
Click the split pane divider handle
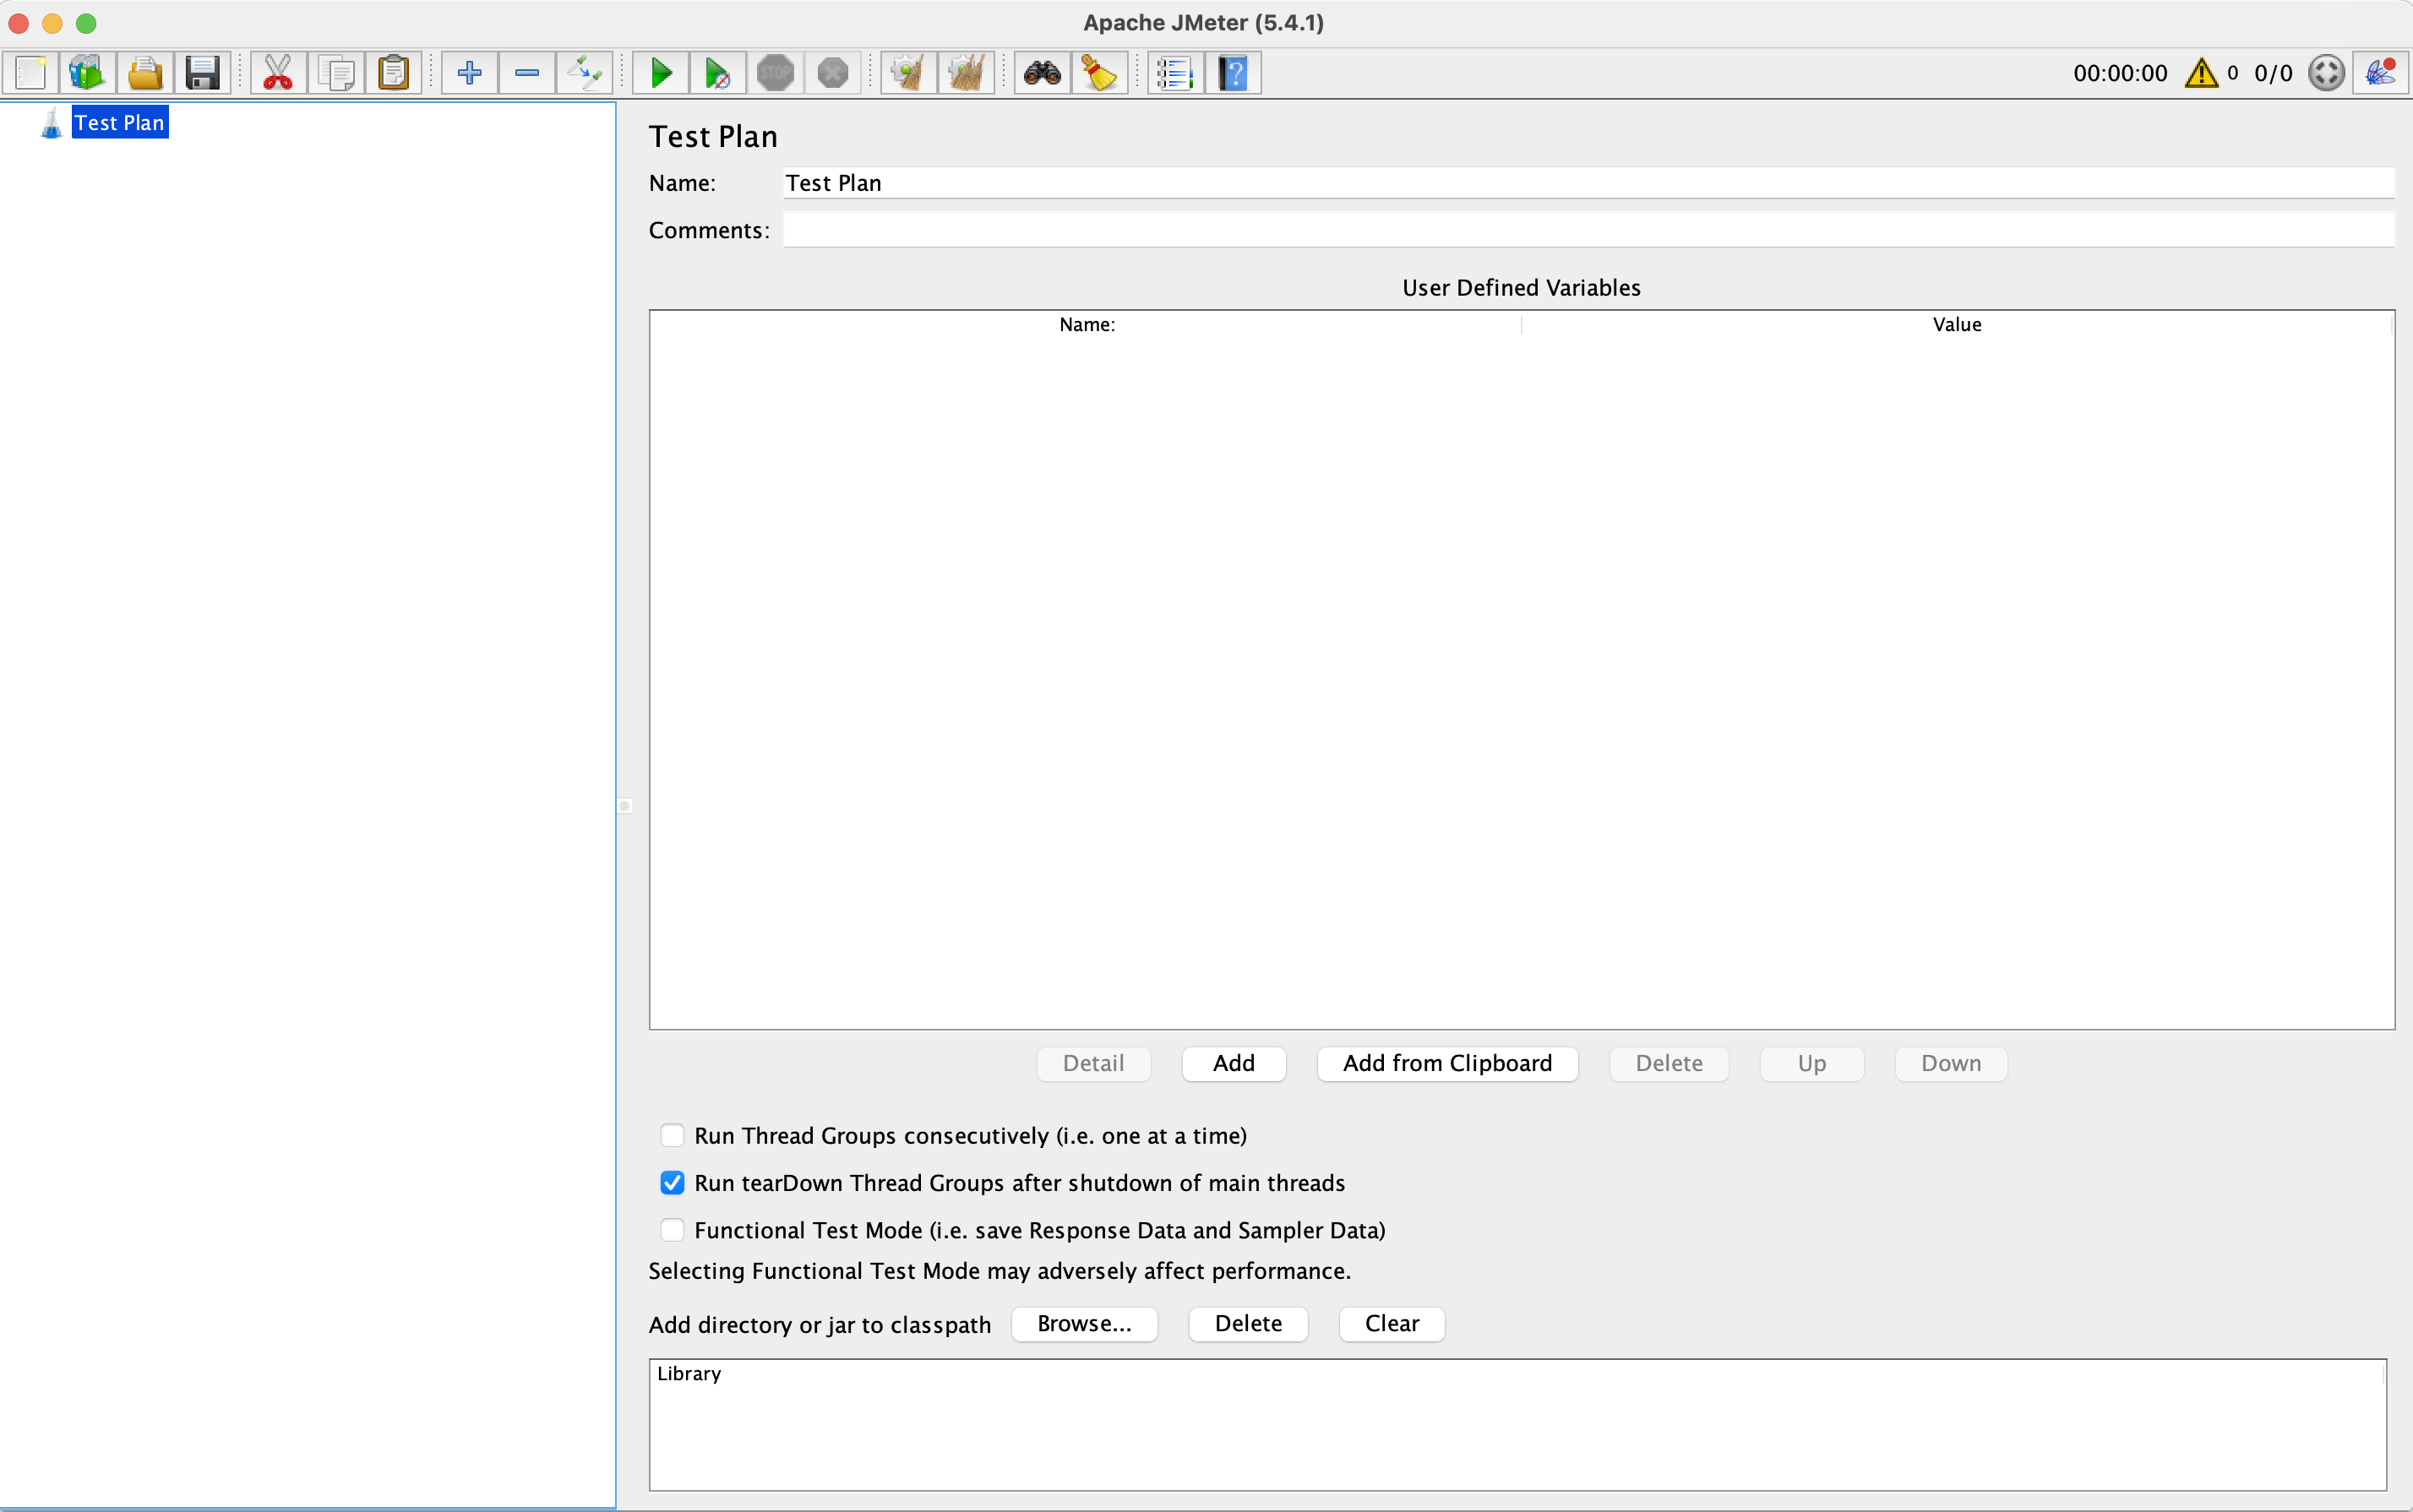click(625, 805)
